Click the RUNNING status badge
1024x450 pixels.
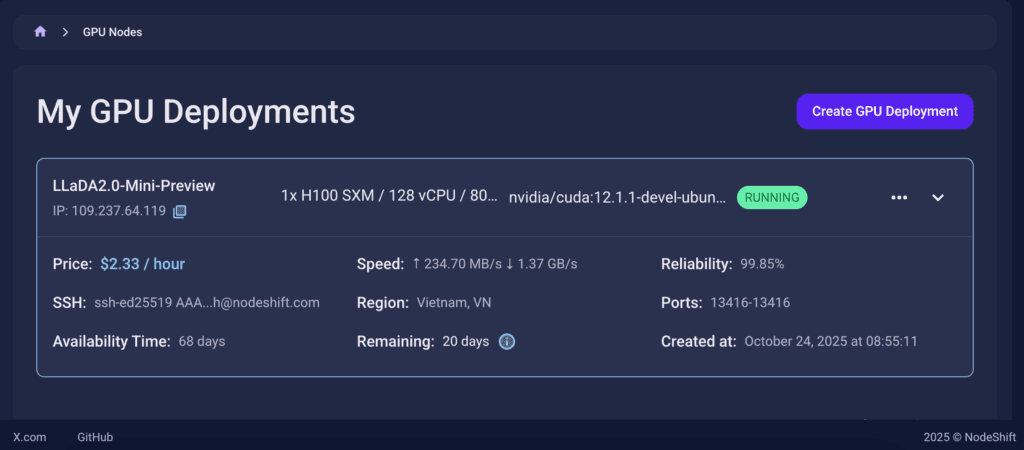(x=772, y=197)
